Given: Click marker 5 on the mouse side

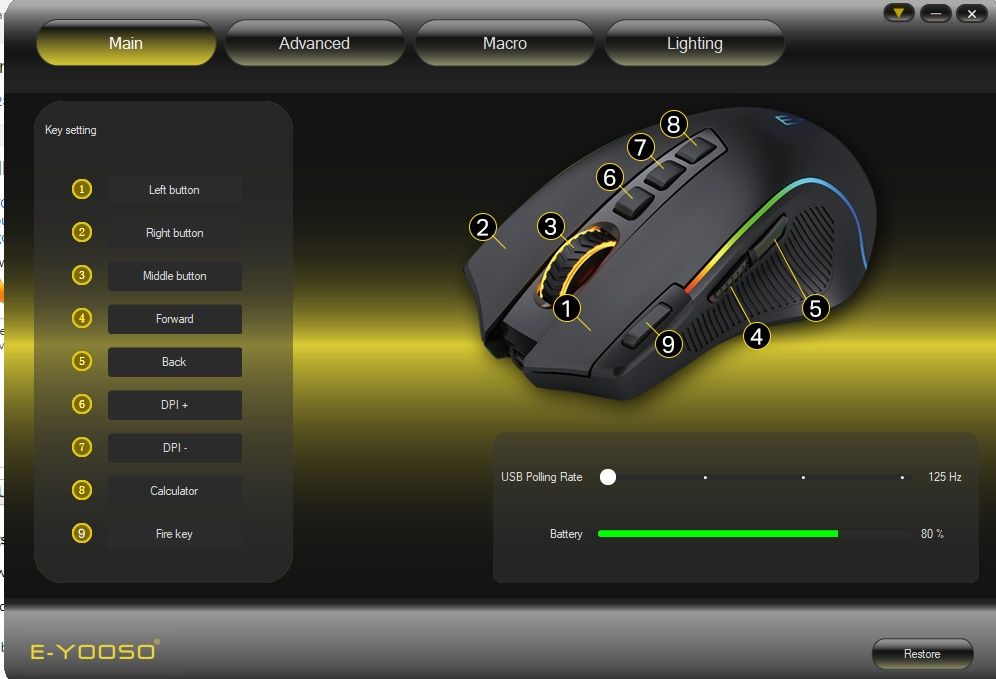Looking at the screenshot, I should (x=816, y=309).
